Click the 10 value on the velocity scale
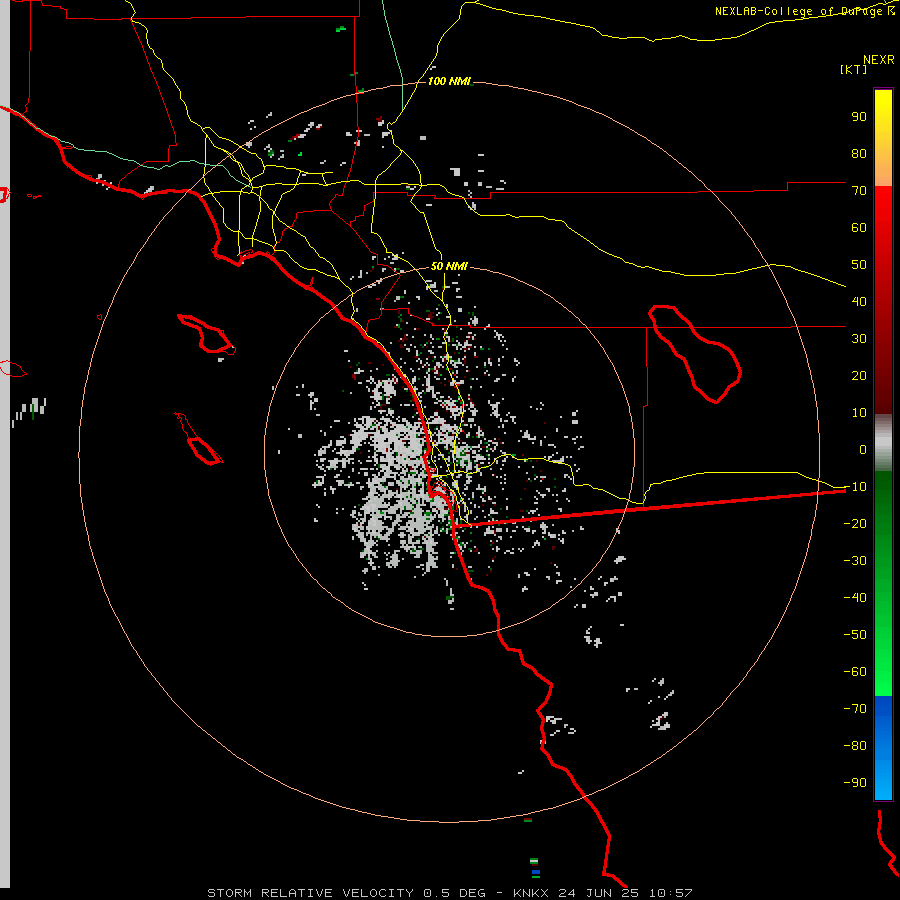The image size is (900, 900). click(x=859, y=413)
